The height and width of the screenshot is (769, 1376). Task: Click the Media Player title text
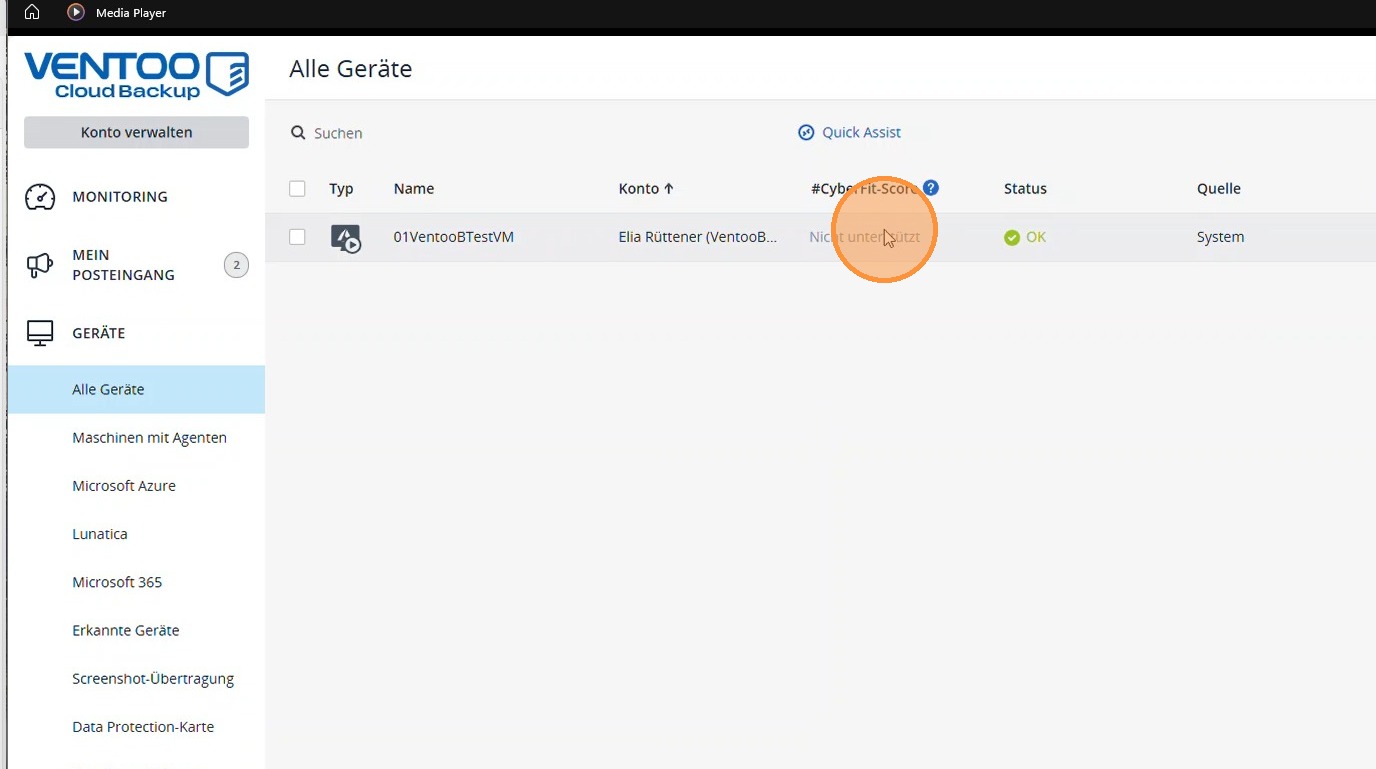pos(131,13)
